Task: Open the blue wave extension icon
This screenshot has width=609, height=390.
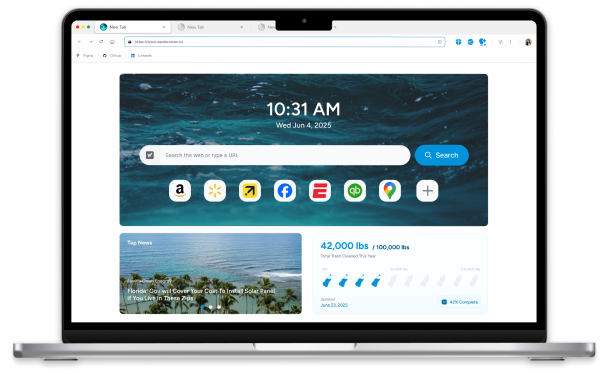Action: click(x=470, y=42)
